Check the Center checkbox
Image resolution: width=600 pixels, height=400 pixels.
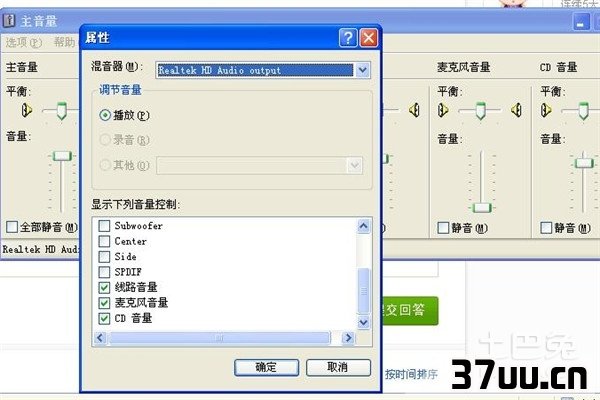point(104,241)
